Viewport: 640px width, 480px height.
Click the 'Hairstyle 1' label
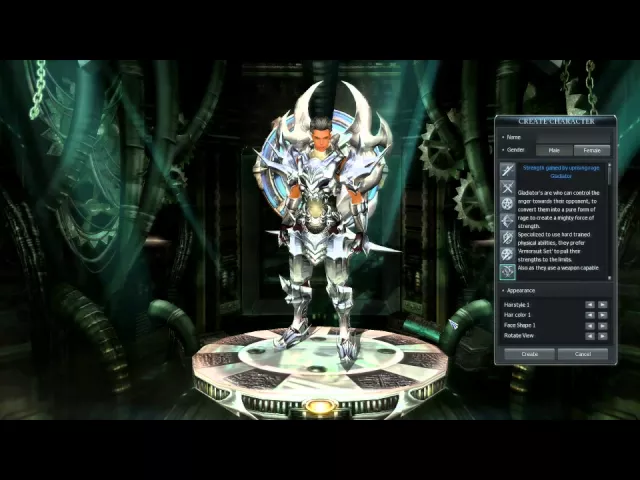516,305
